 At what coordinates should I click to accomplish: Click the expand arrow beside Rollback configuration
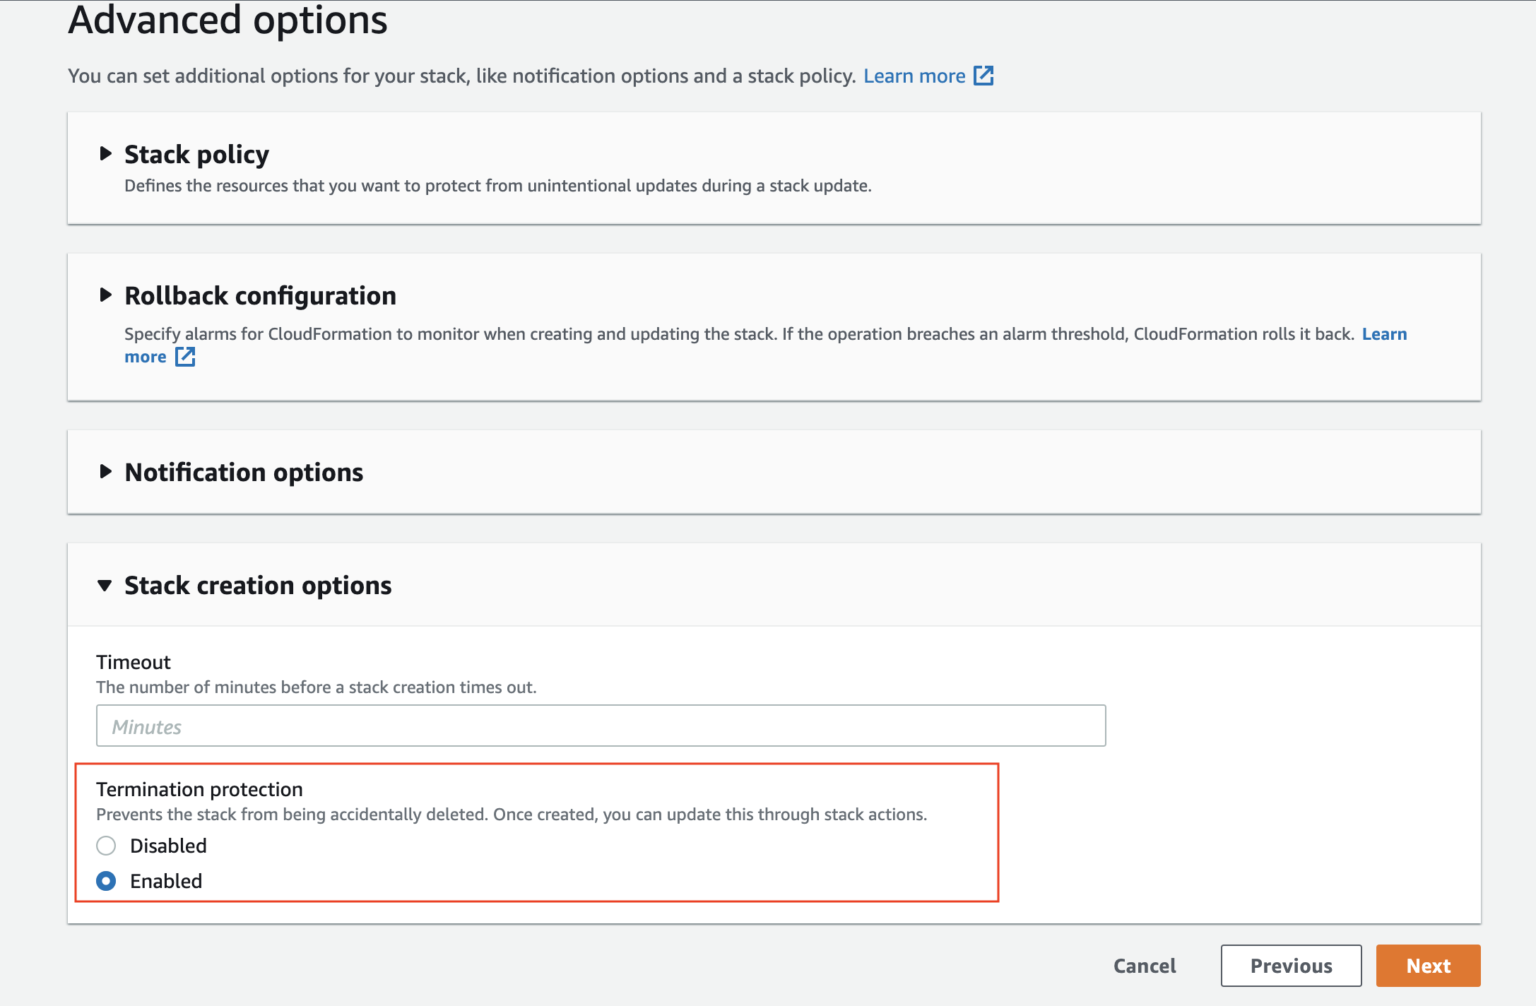105,294
